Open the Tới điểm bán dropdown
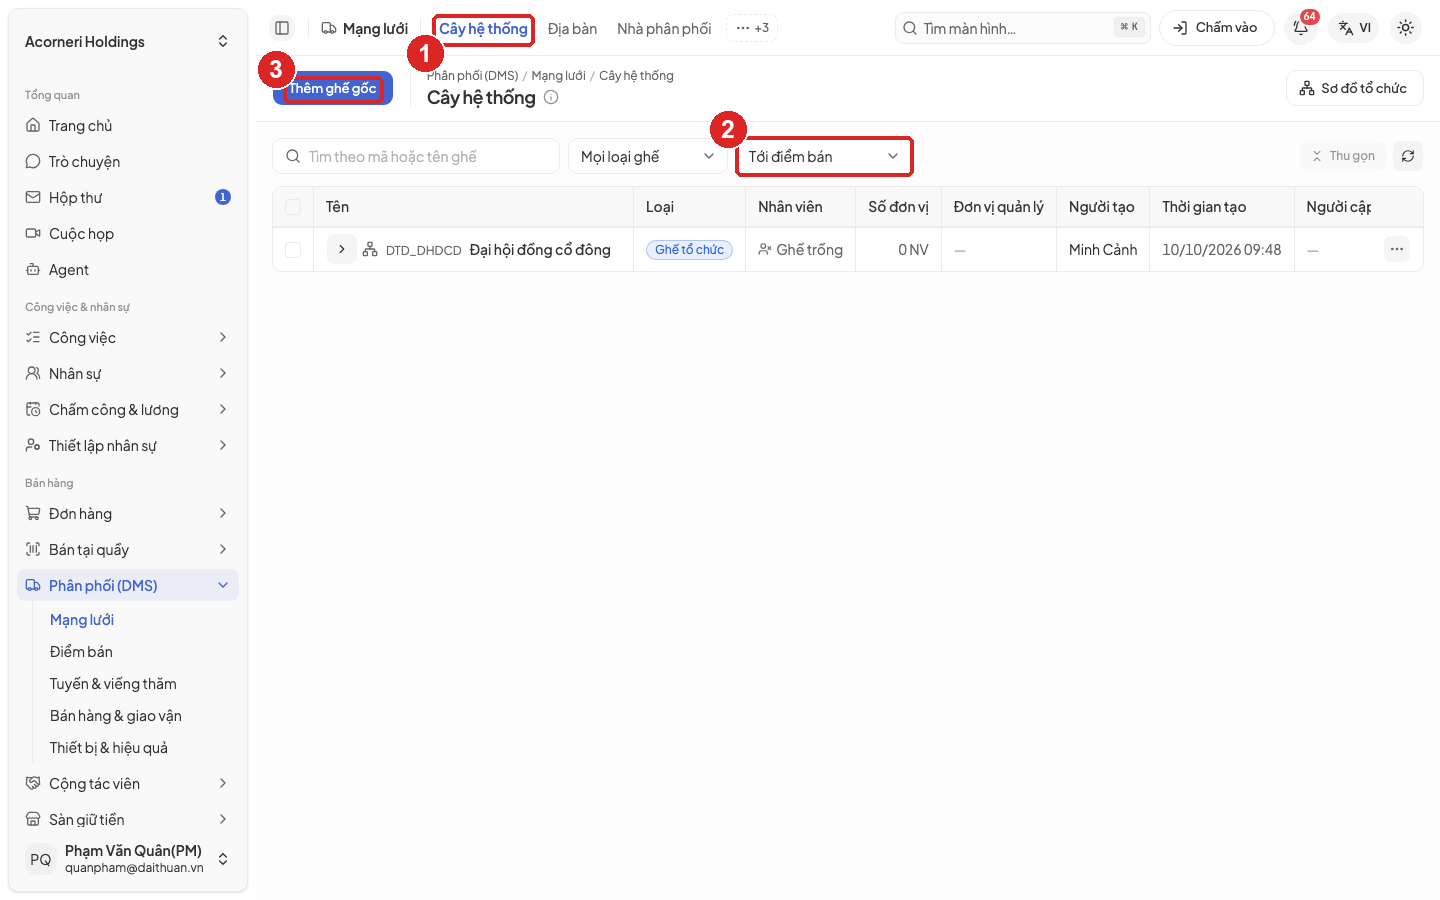 (x=824, y=156)
